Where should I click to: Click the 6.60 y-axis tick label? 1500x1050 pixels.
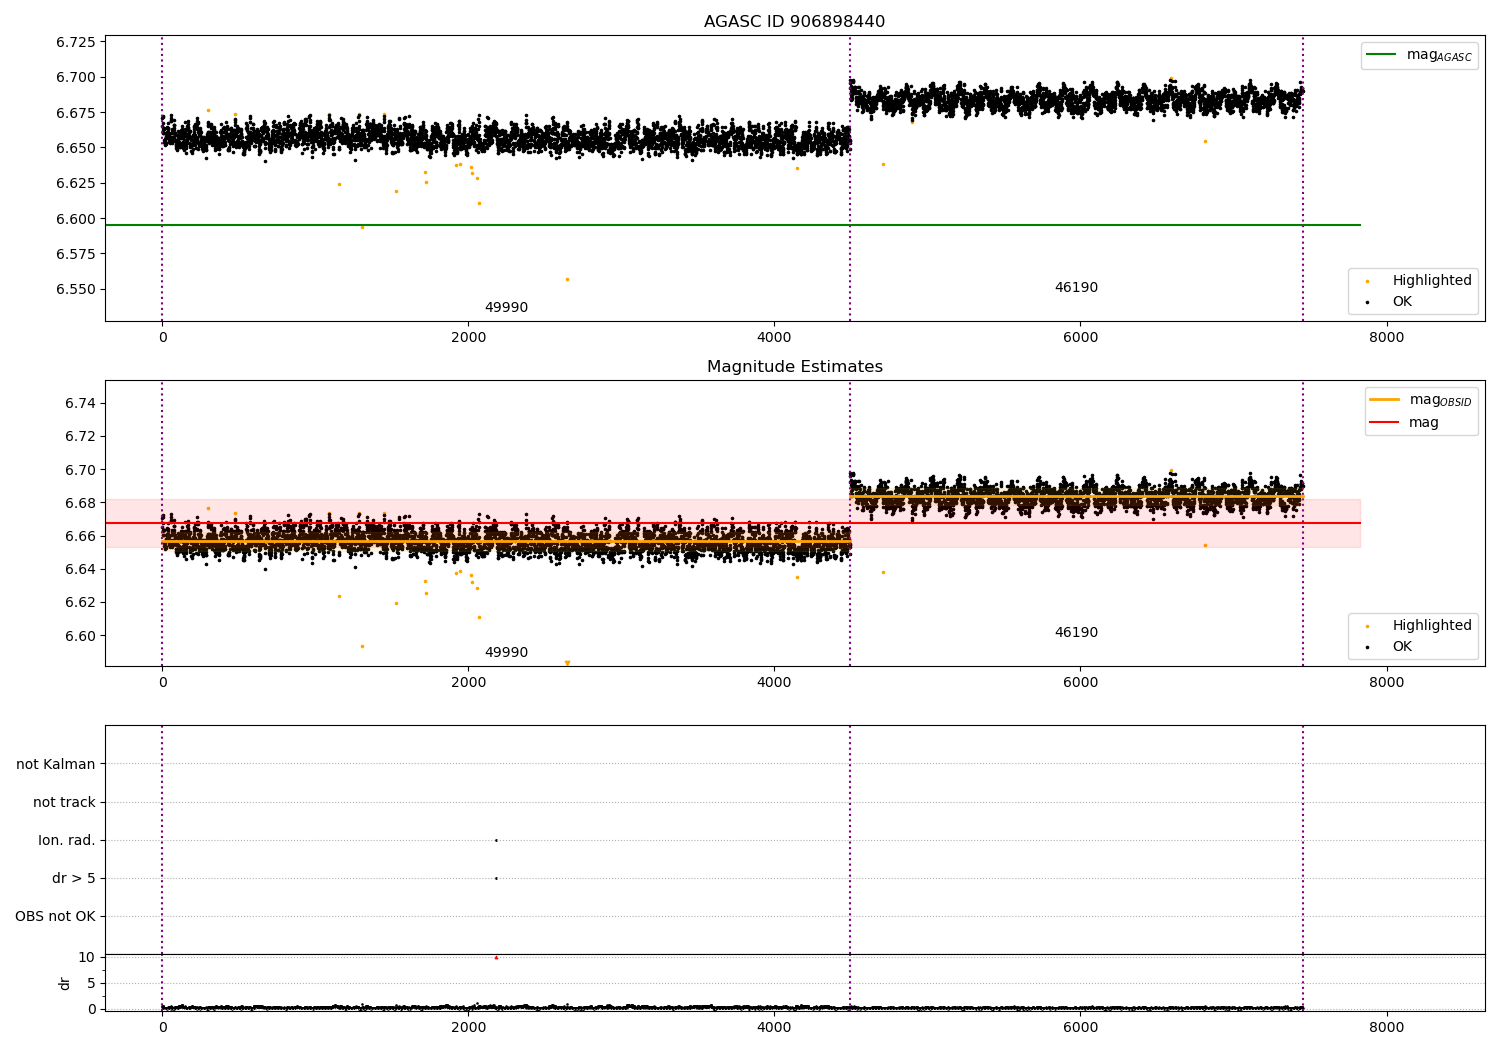click(x=80, y=636)
